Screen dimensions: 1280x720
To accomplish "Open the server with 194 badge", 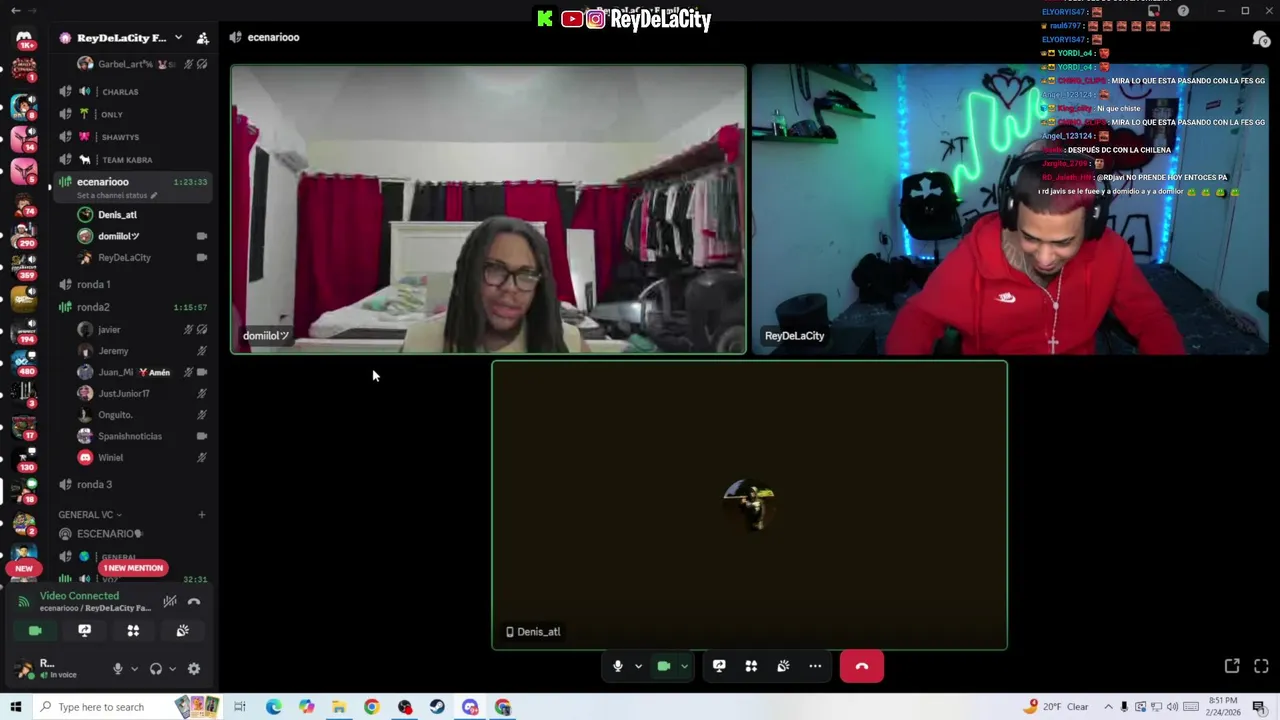I will click(x=24, y=330).
